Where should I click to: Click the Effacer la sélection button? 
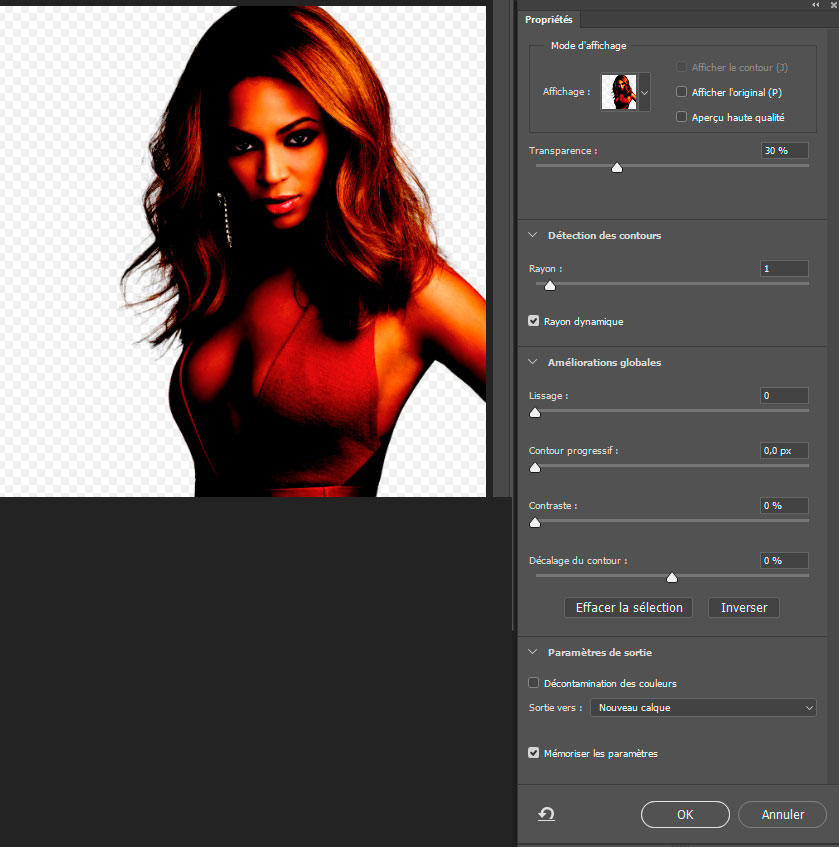629,607
